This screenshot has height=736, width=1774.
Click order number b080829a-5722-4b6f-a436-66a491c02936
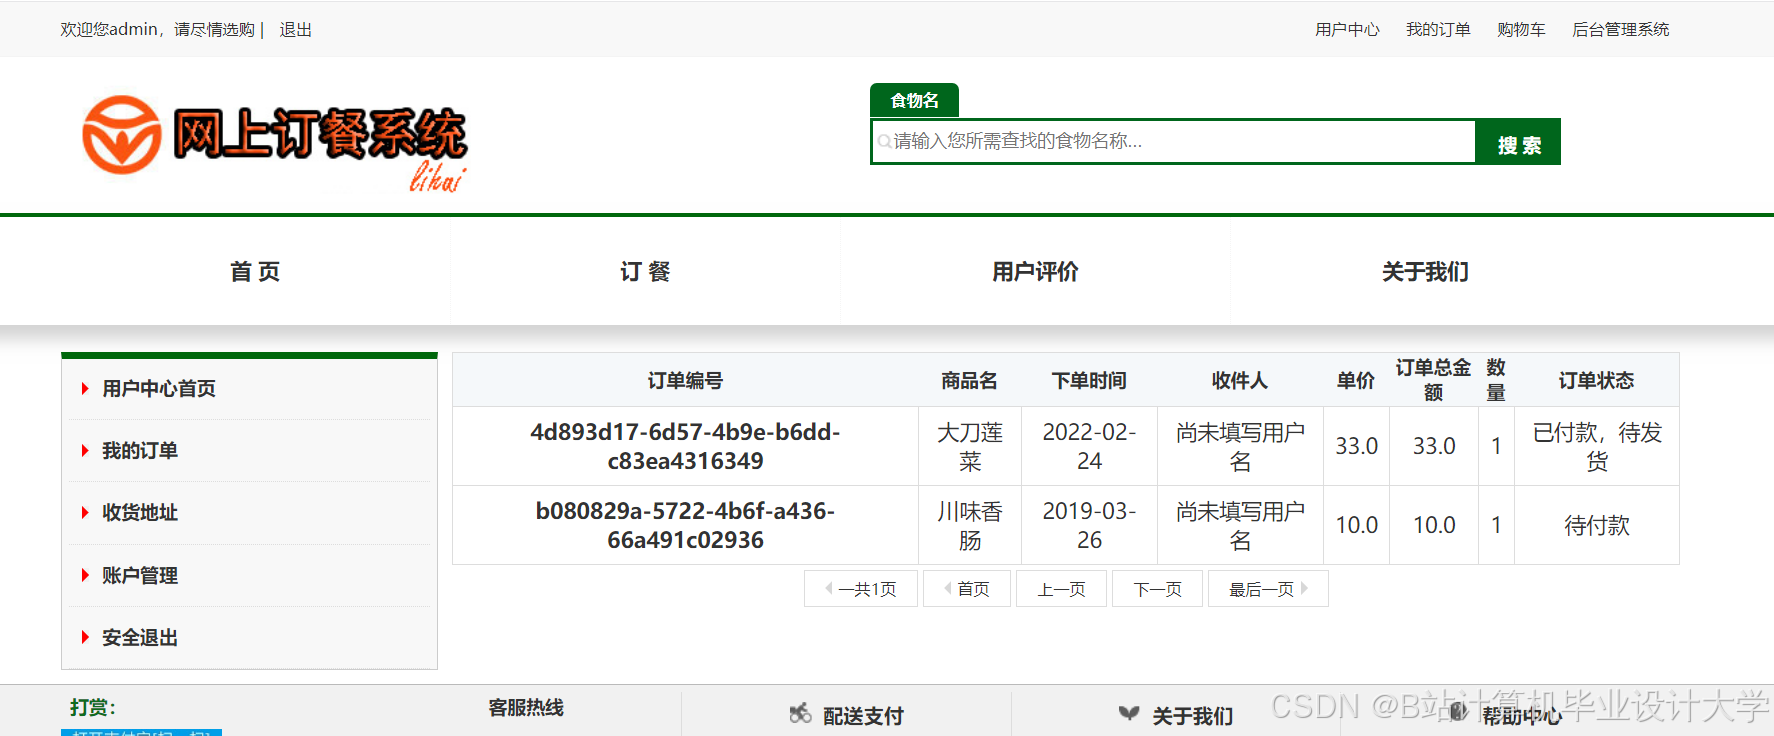pyautogui.click(x=685, y=525)
